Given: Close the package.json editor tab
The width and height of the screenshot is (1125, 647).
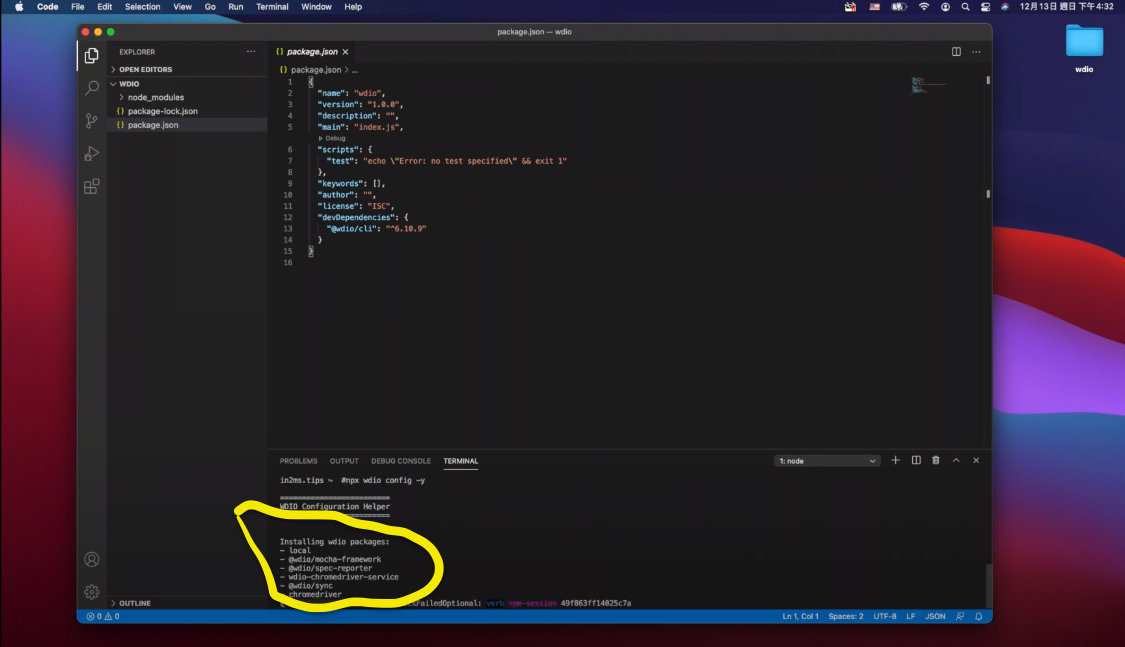Looking at the screenshot, I should click(x=345, y=52).
